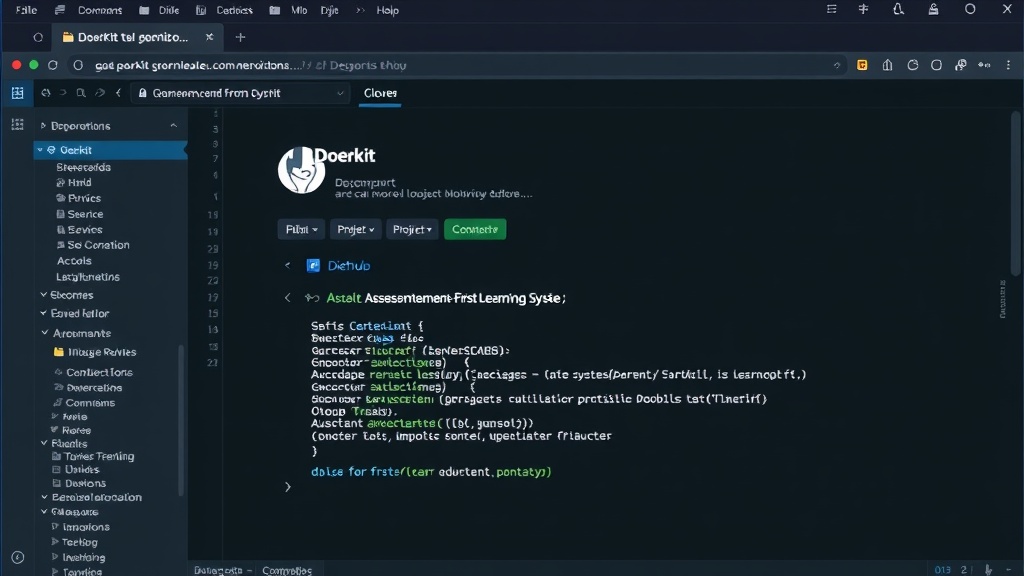Select Contiect tons in sidebar
This screenshot has height=576, width=1024.
(93, 372)
